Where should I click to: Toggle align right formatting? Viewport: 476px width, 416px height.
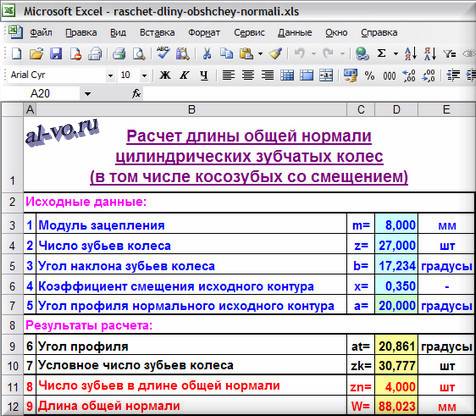click(267, 75)
